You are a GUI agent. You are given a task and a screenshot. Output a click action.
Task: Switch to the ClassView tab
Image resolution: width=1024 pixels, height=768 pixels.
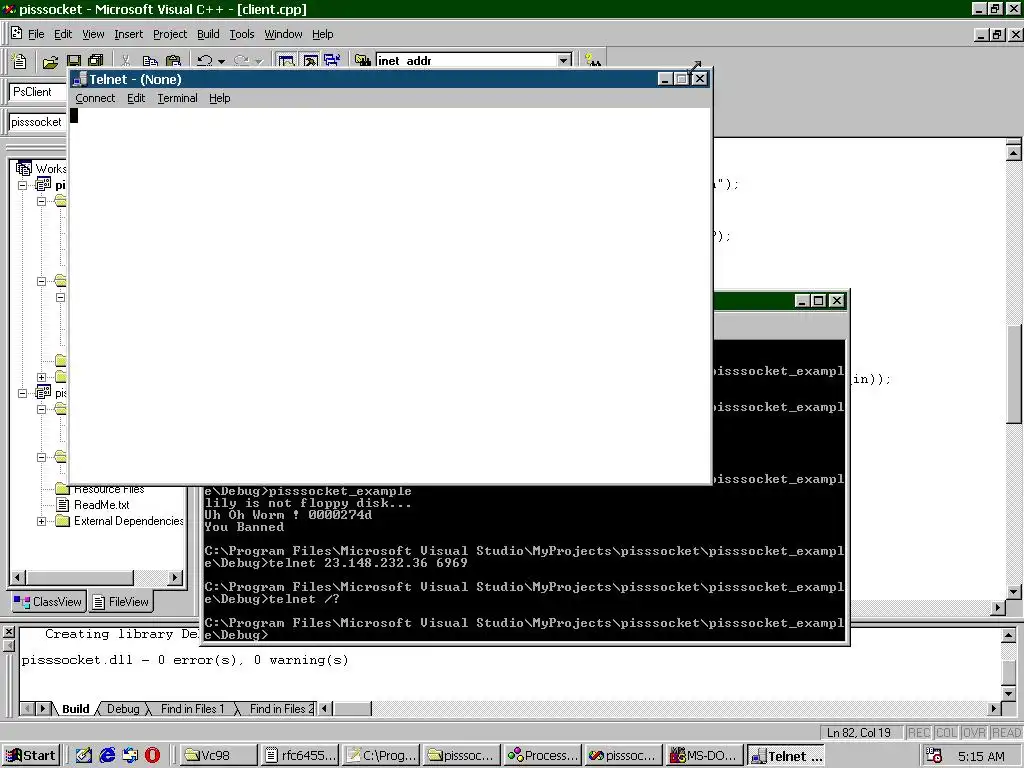tap(48, 601)
